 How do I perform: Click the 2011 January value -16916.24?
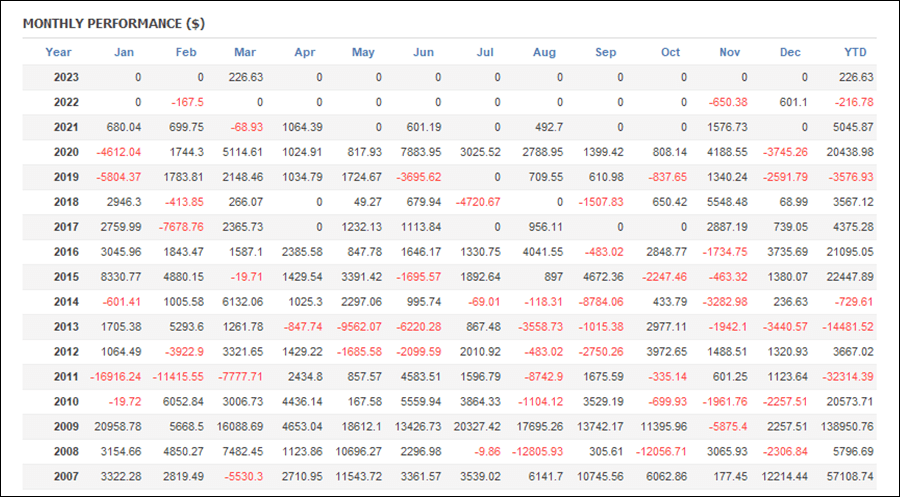coord(115,377)
